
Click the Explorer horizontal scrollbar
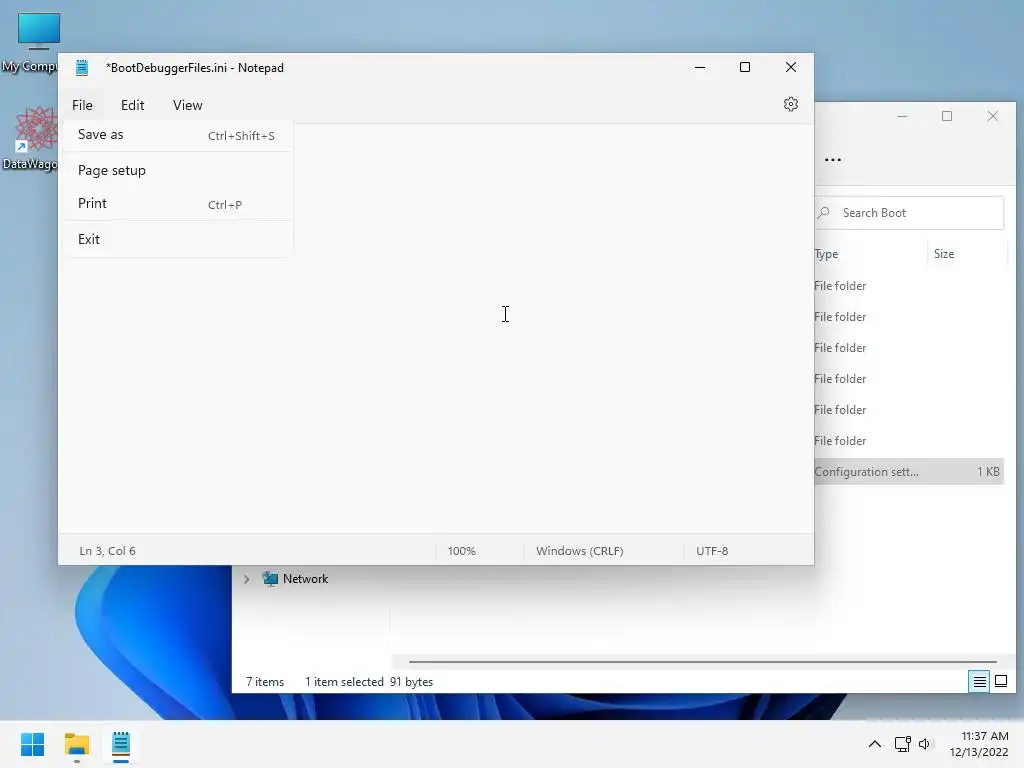[703, 662]
